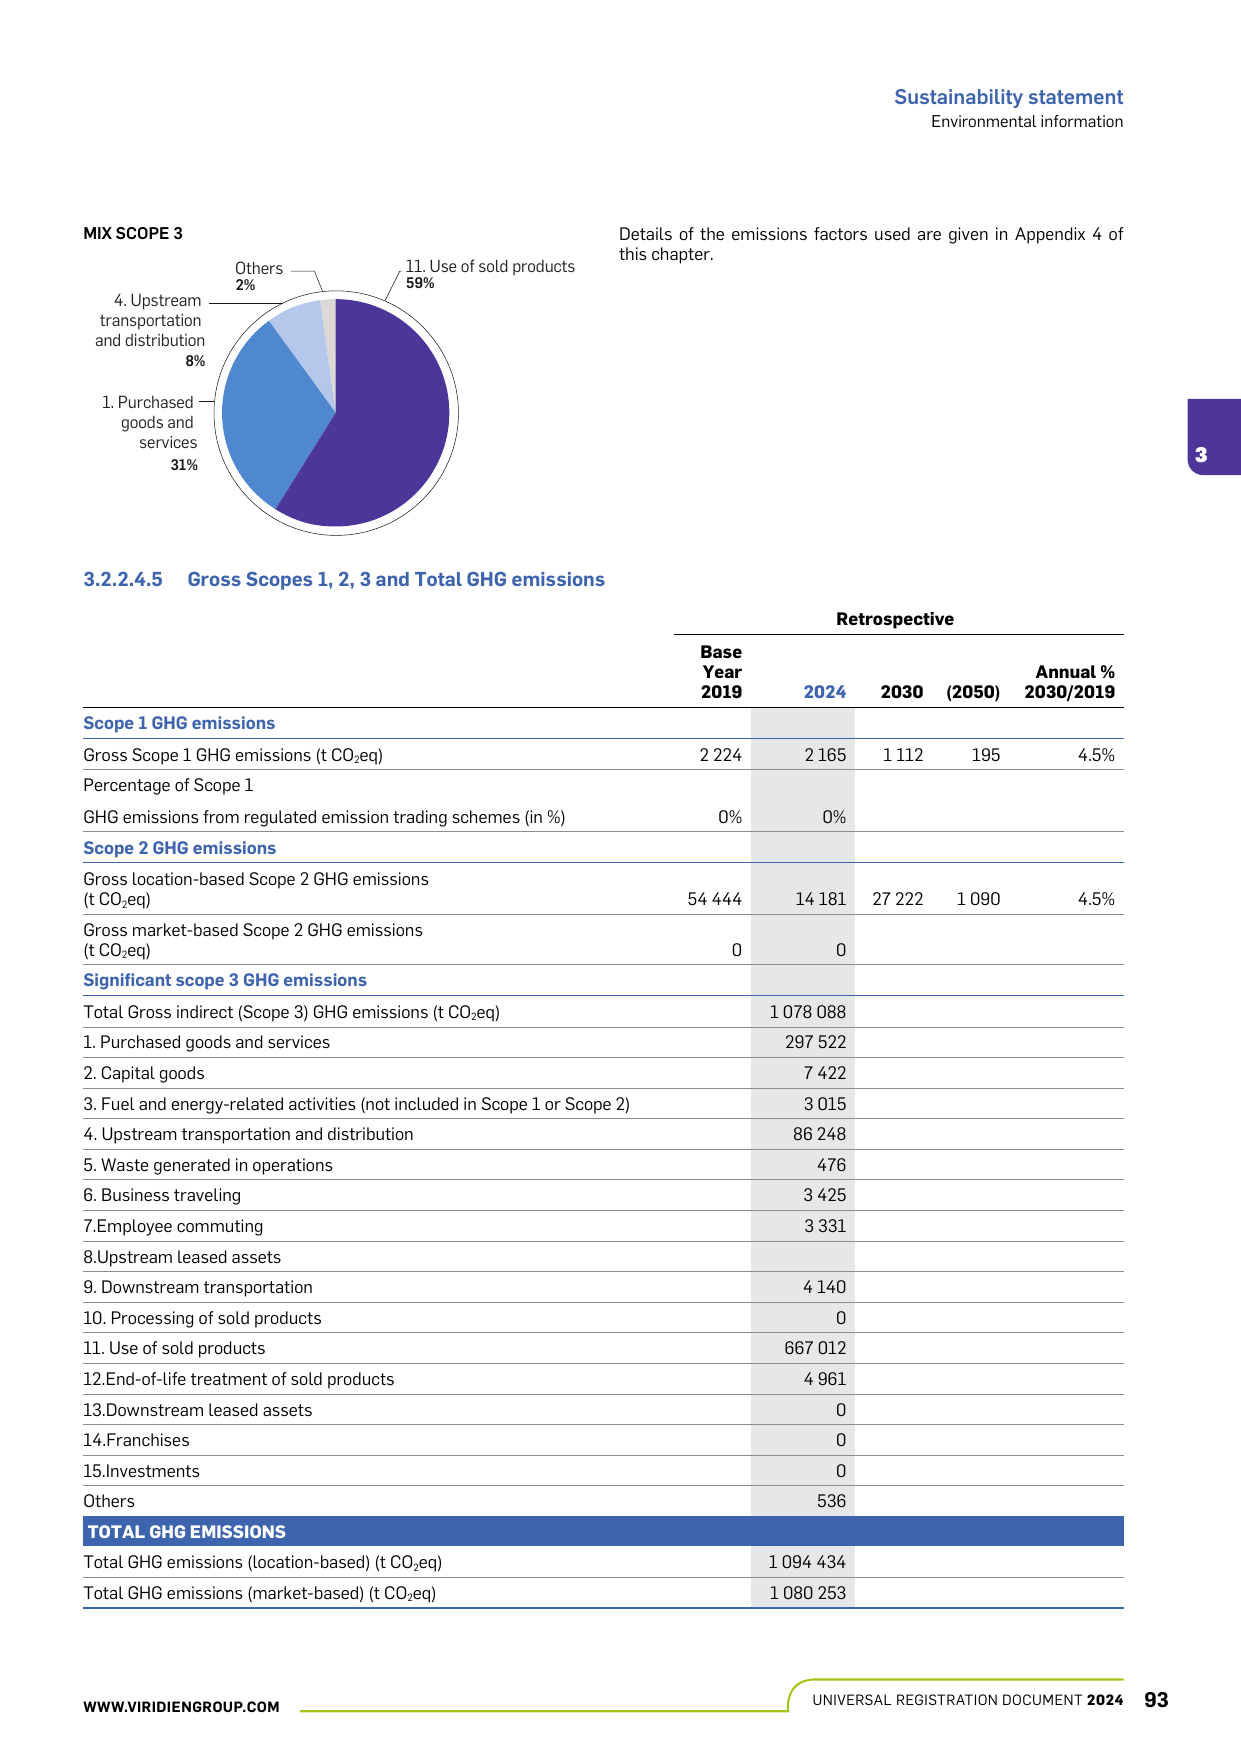Click the 'Details of the emissions factors' paragraph

point(871,244)
